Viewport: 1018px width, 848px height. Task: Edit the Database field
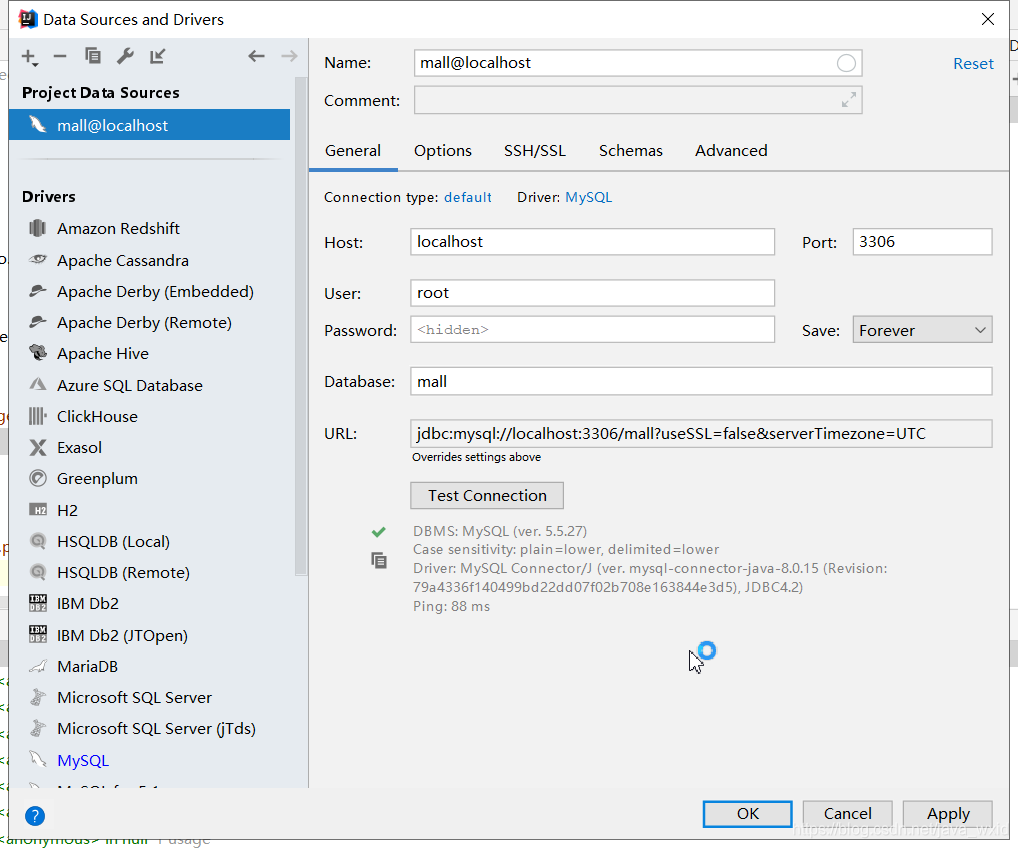coord(701,381)
